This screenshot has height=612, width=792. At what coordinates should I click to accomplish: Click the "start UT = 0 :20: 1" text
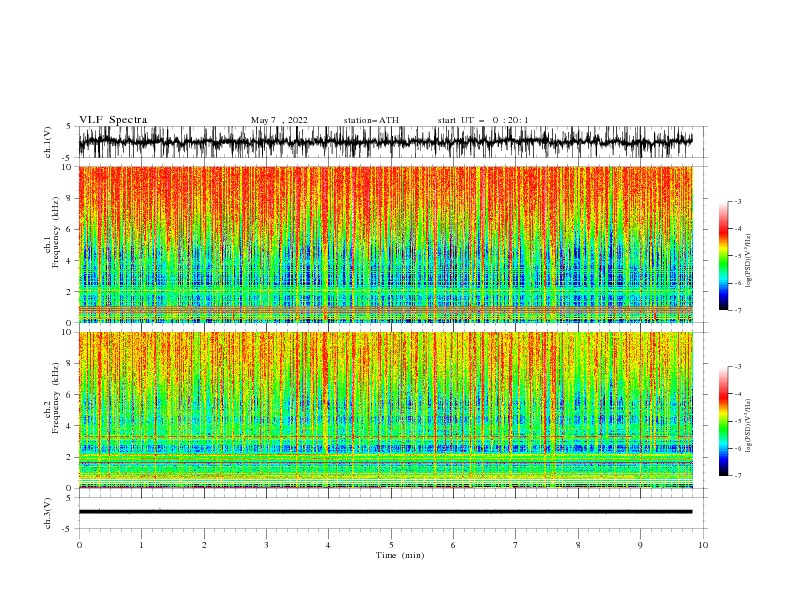click(483, 120)
